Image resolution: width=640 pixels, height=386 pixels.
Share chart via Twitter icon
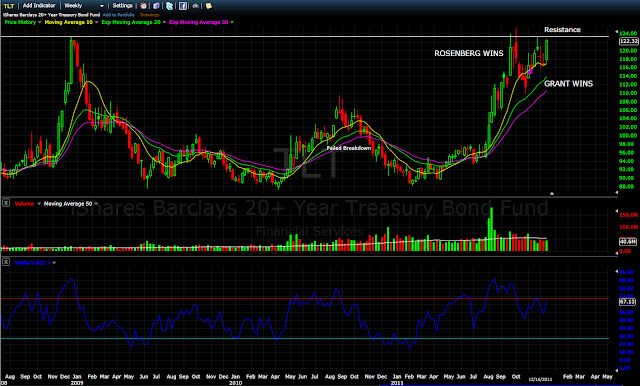tap(169, 6)
